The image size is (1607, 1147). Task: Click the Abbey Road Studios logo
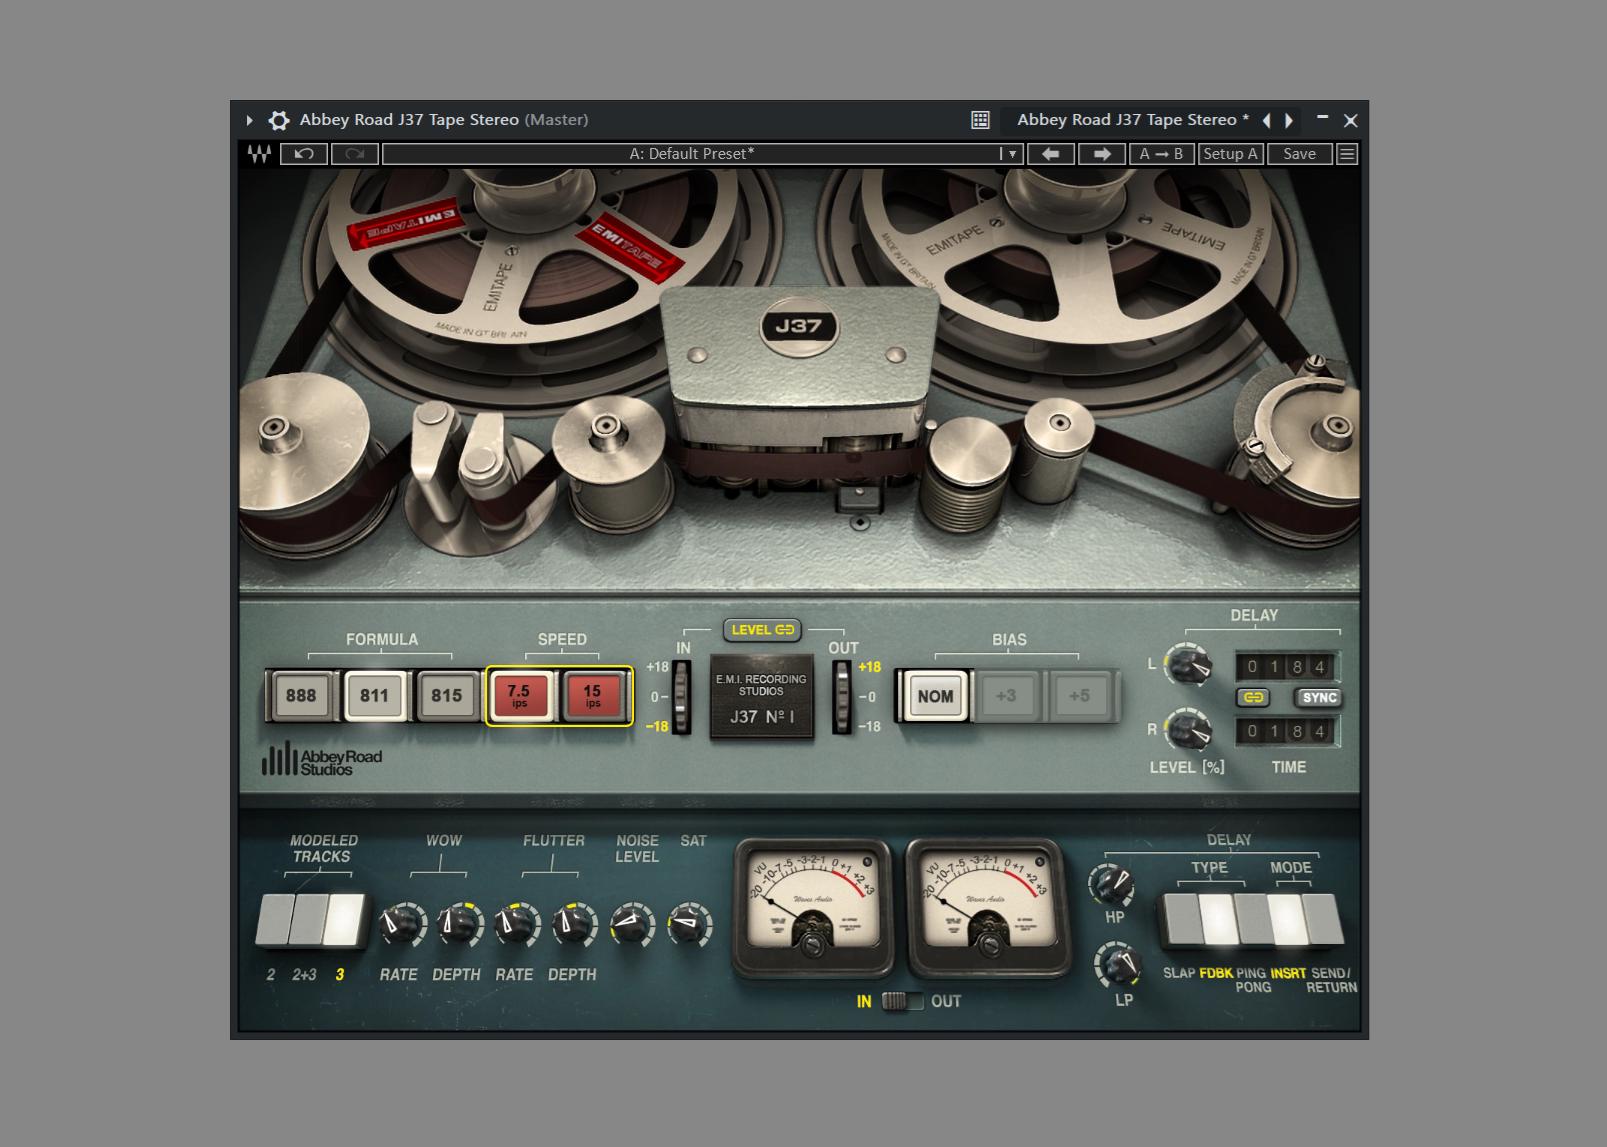(x=322, y=760)
